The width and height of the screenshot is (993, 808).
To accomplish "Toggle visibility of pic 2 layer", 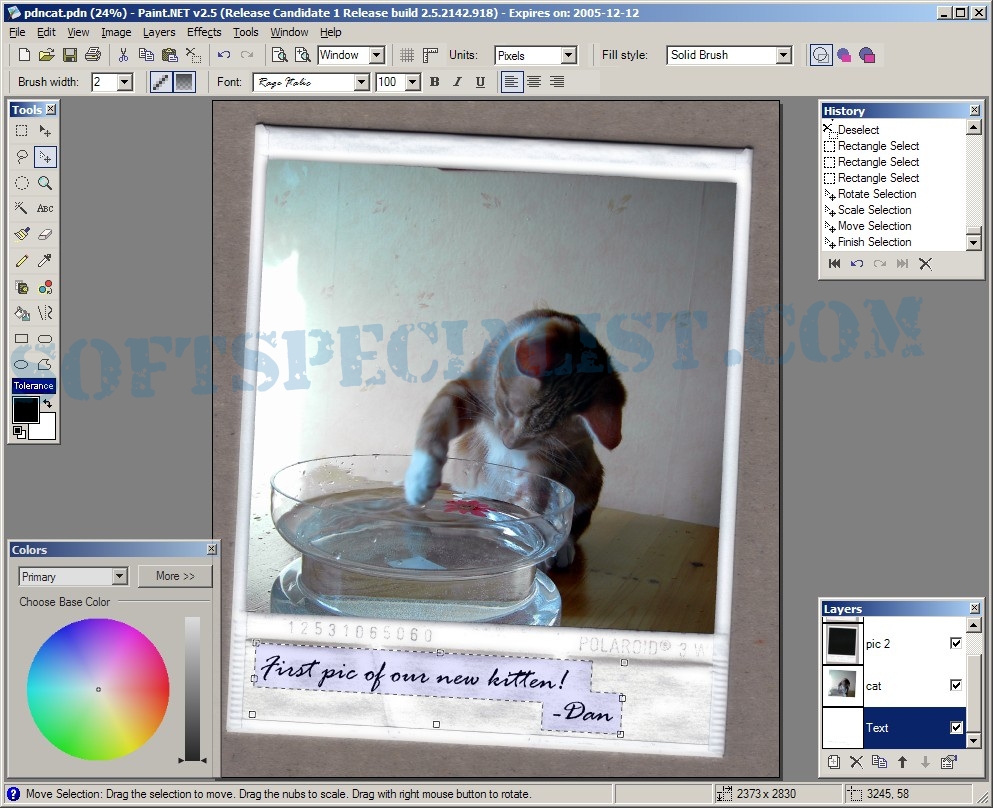I will pyautogui.click(x=956, y=643).
